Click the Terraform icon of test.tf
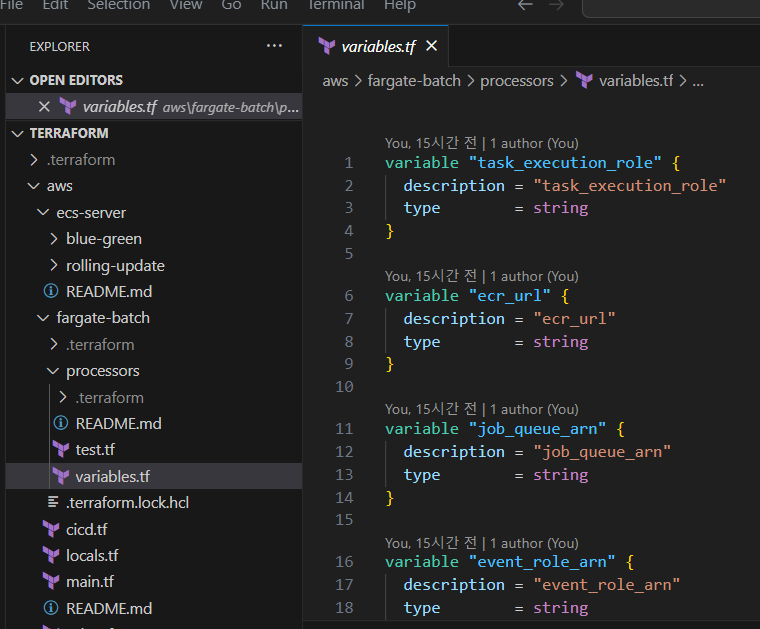The image size is (760, 629). [x=61, y=450]
